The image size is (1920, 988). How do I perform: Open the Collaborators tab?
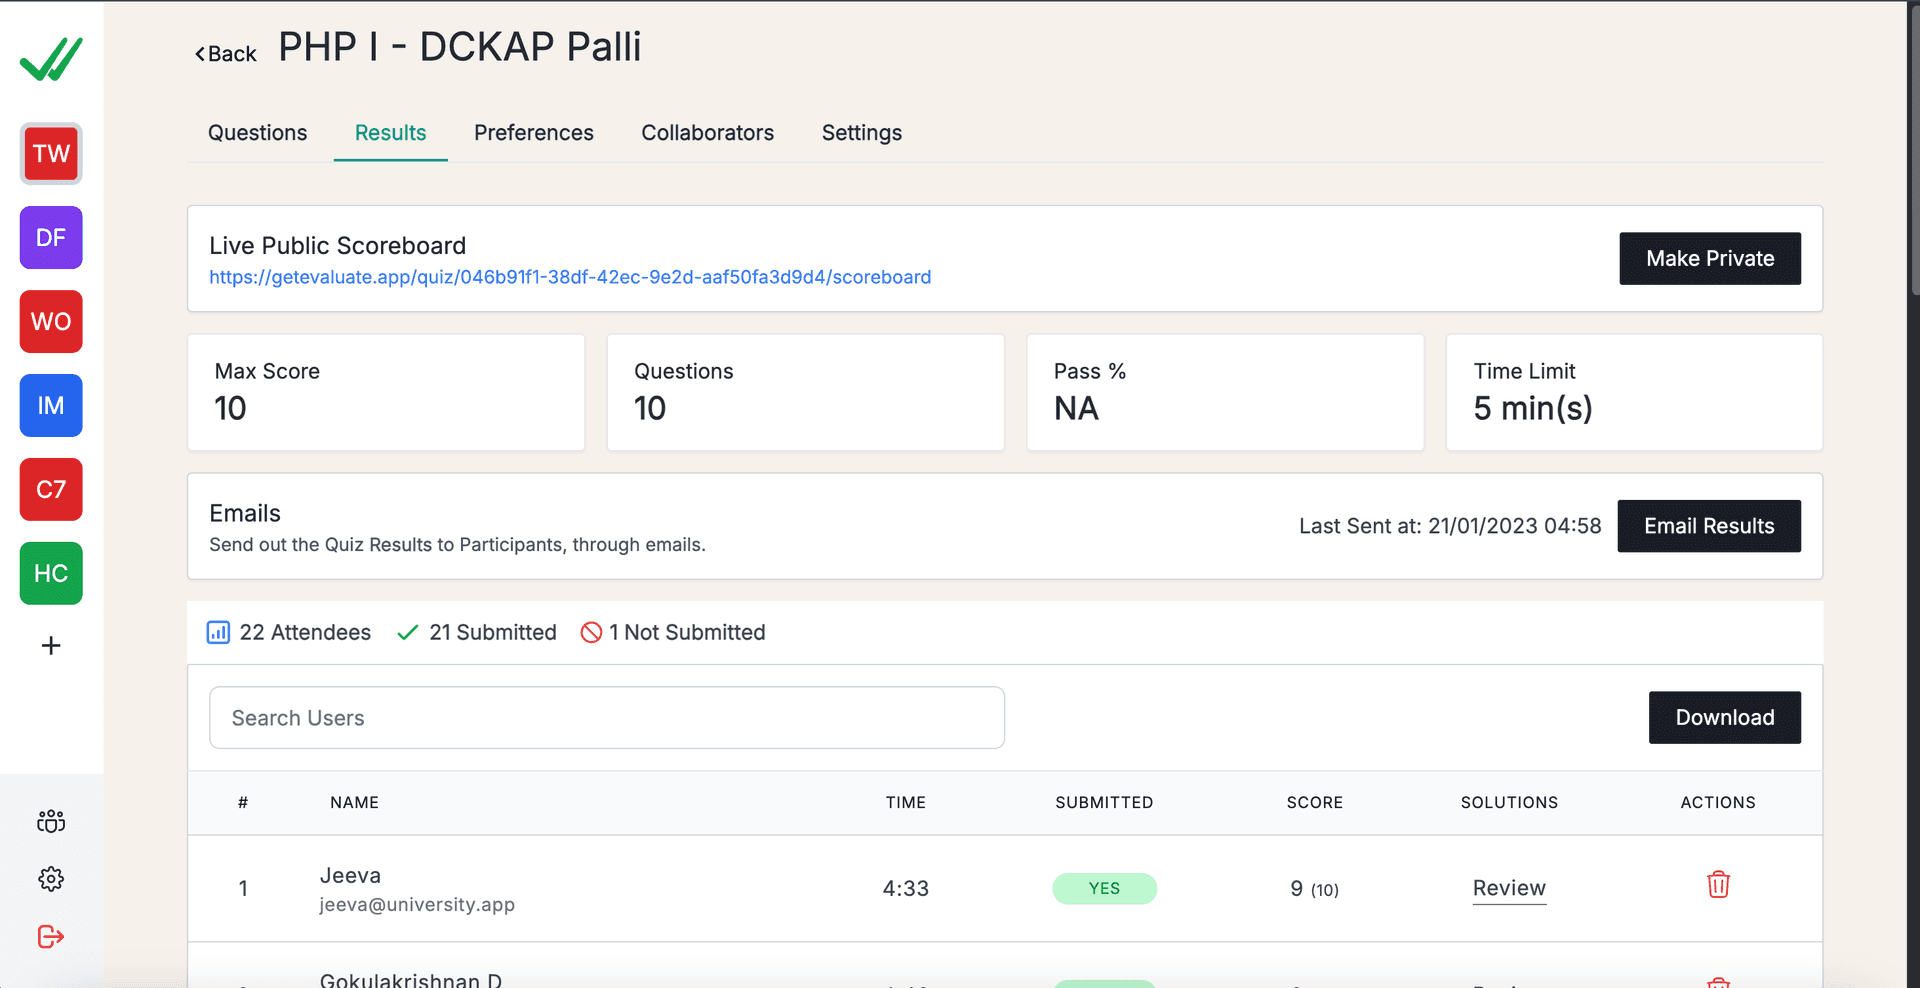[x=707, y=133]
